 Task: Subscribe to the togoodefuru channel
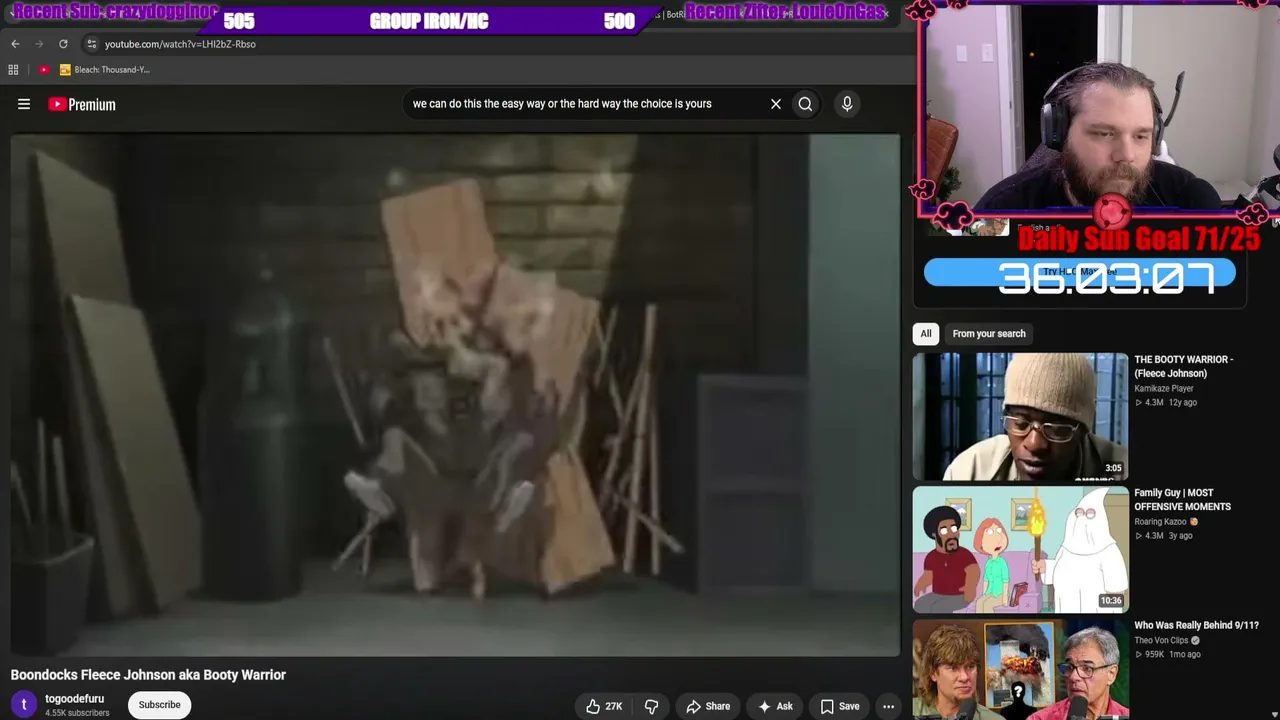point(160,705)
